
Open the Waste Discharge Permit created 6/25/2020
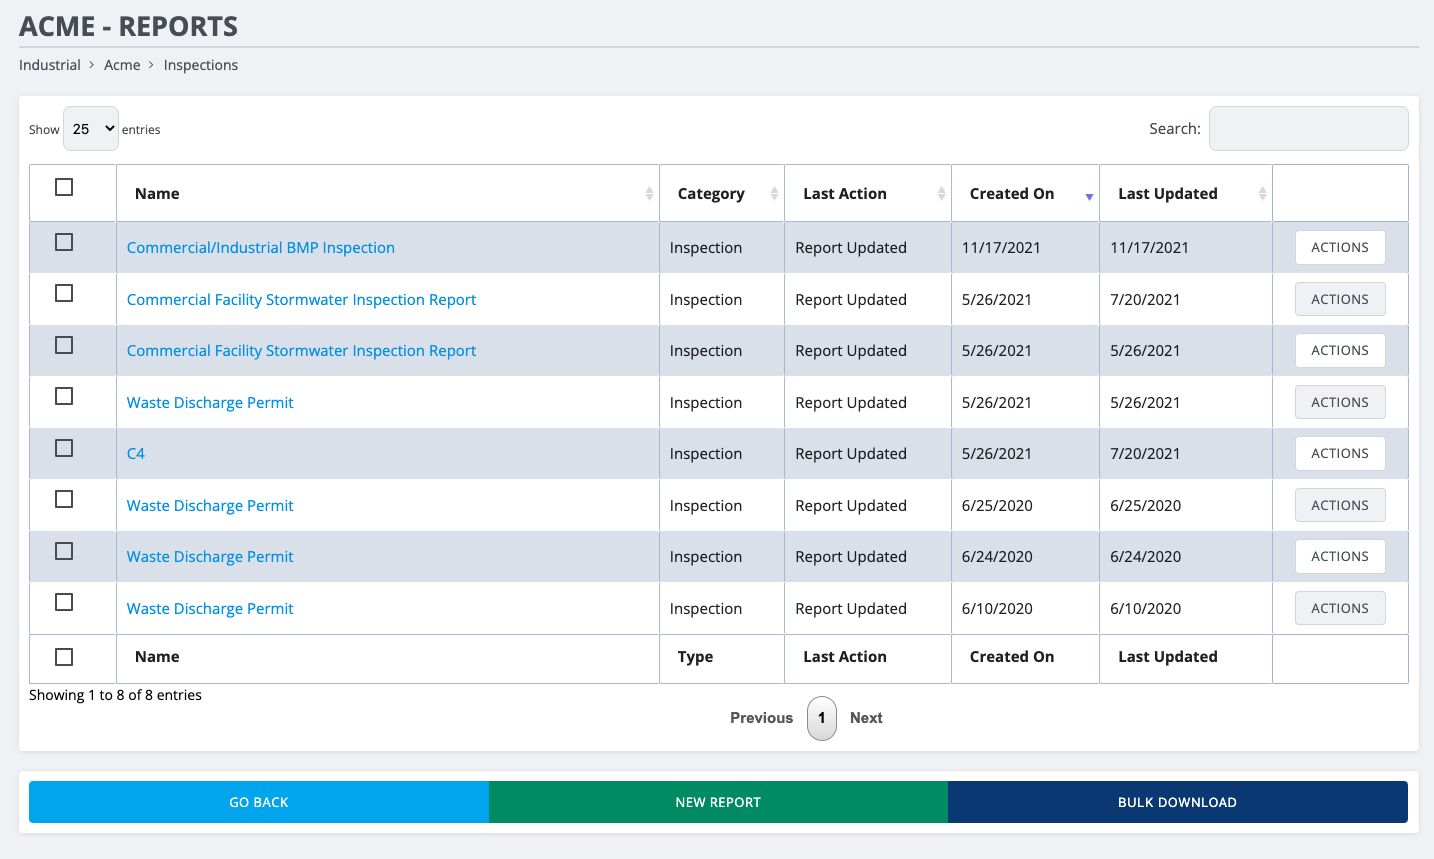(x=210, y=506)
